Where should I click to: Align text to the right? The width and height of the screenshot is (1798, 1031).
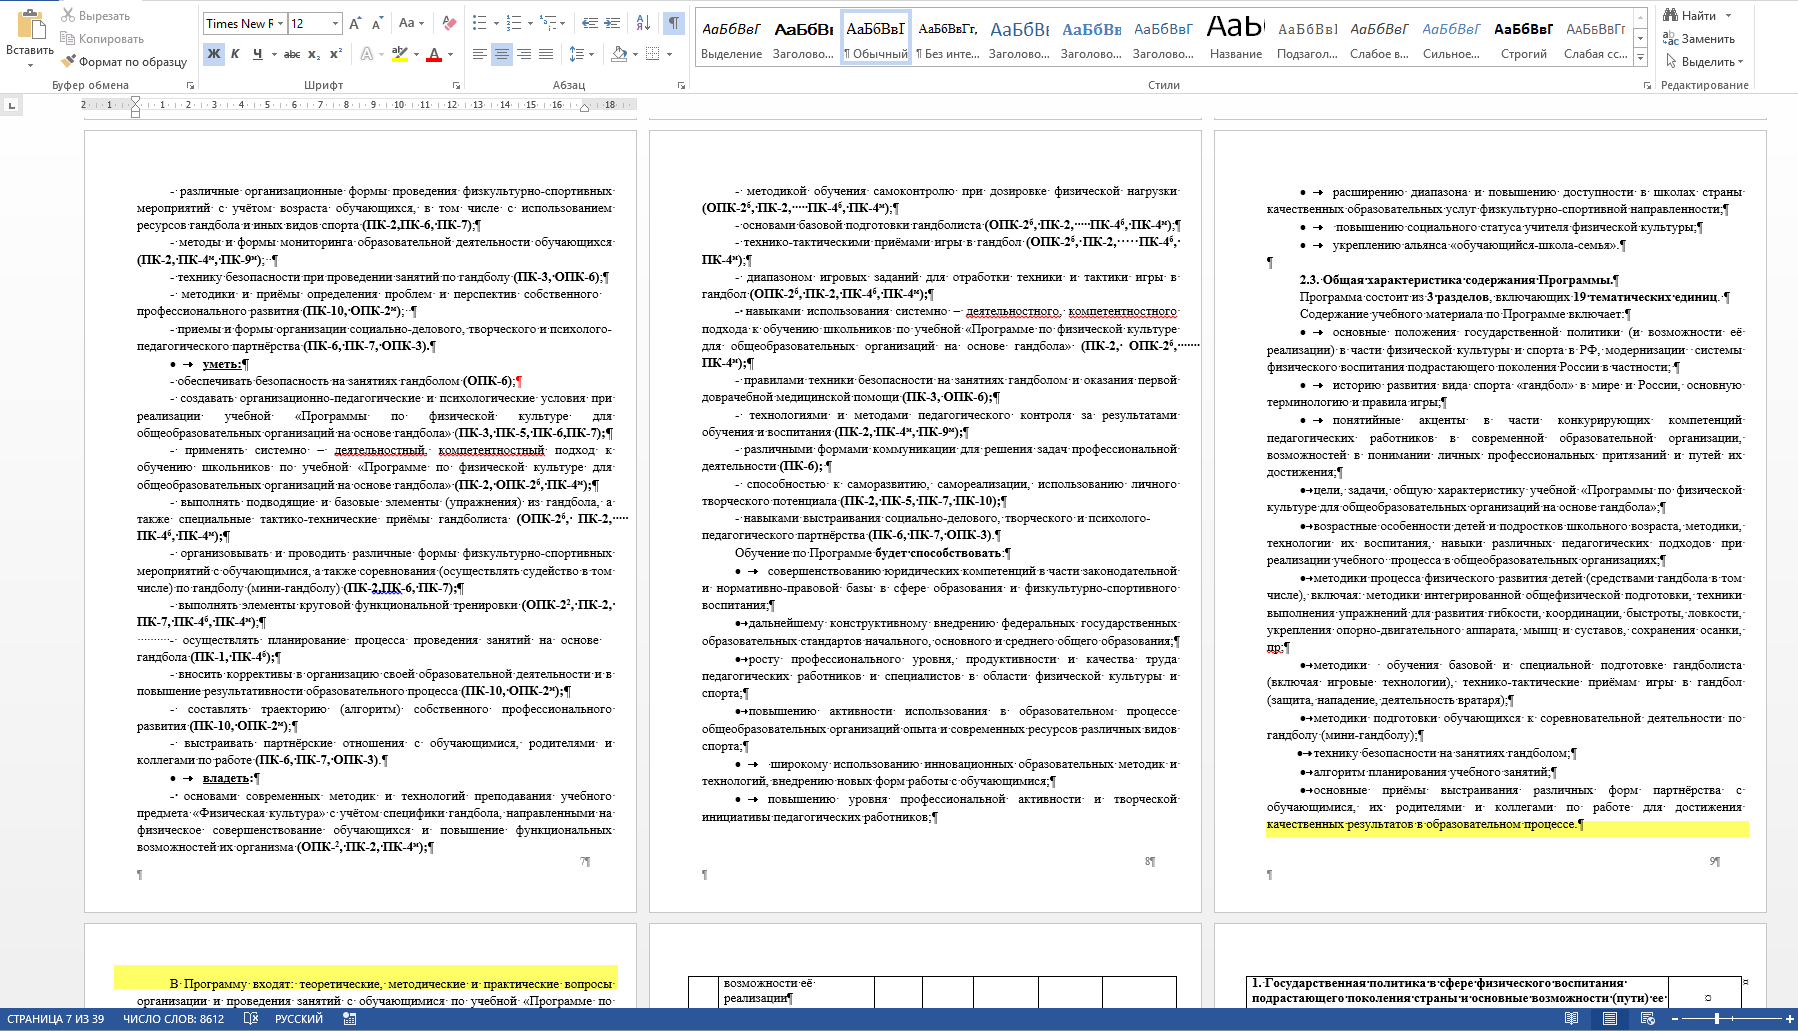click(x=524, y=54)
